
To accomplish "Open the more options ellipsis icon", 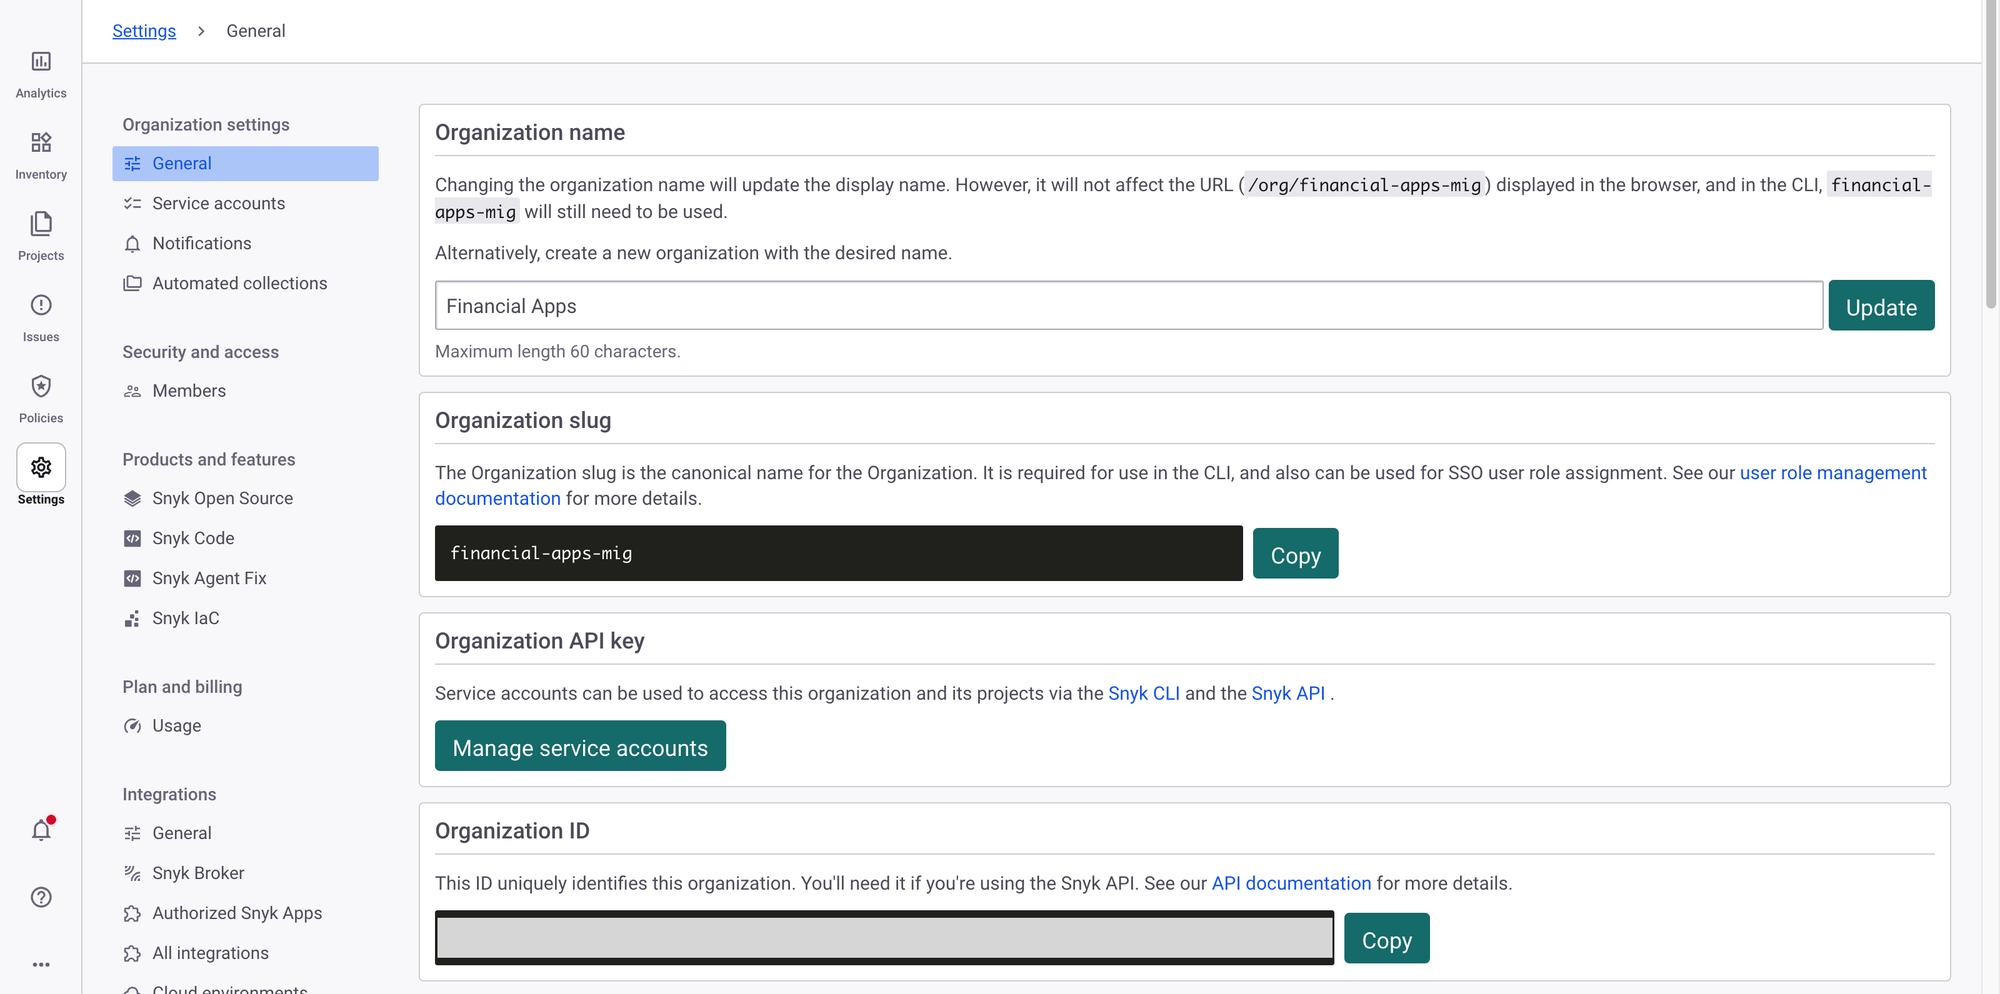I will pos(41,965).
